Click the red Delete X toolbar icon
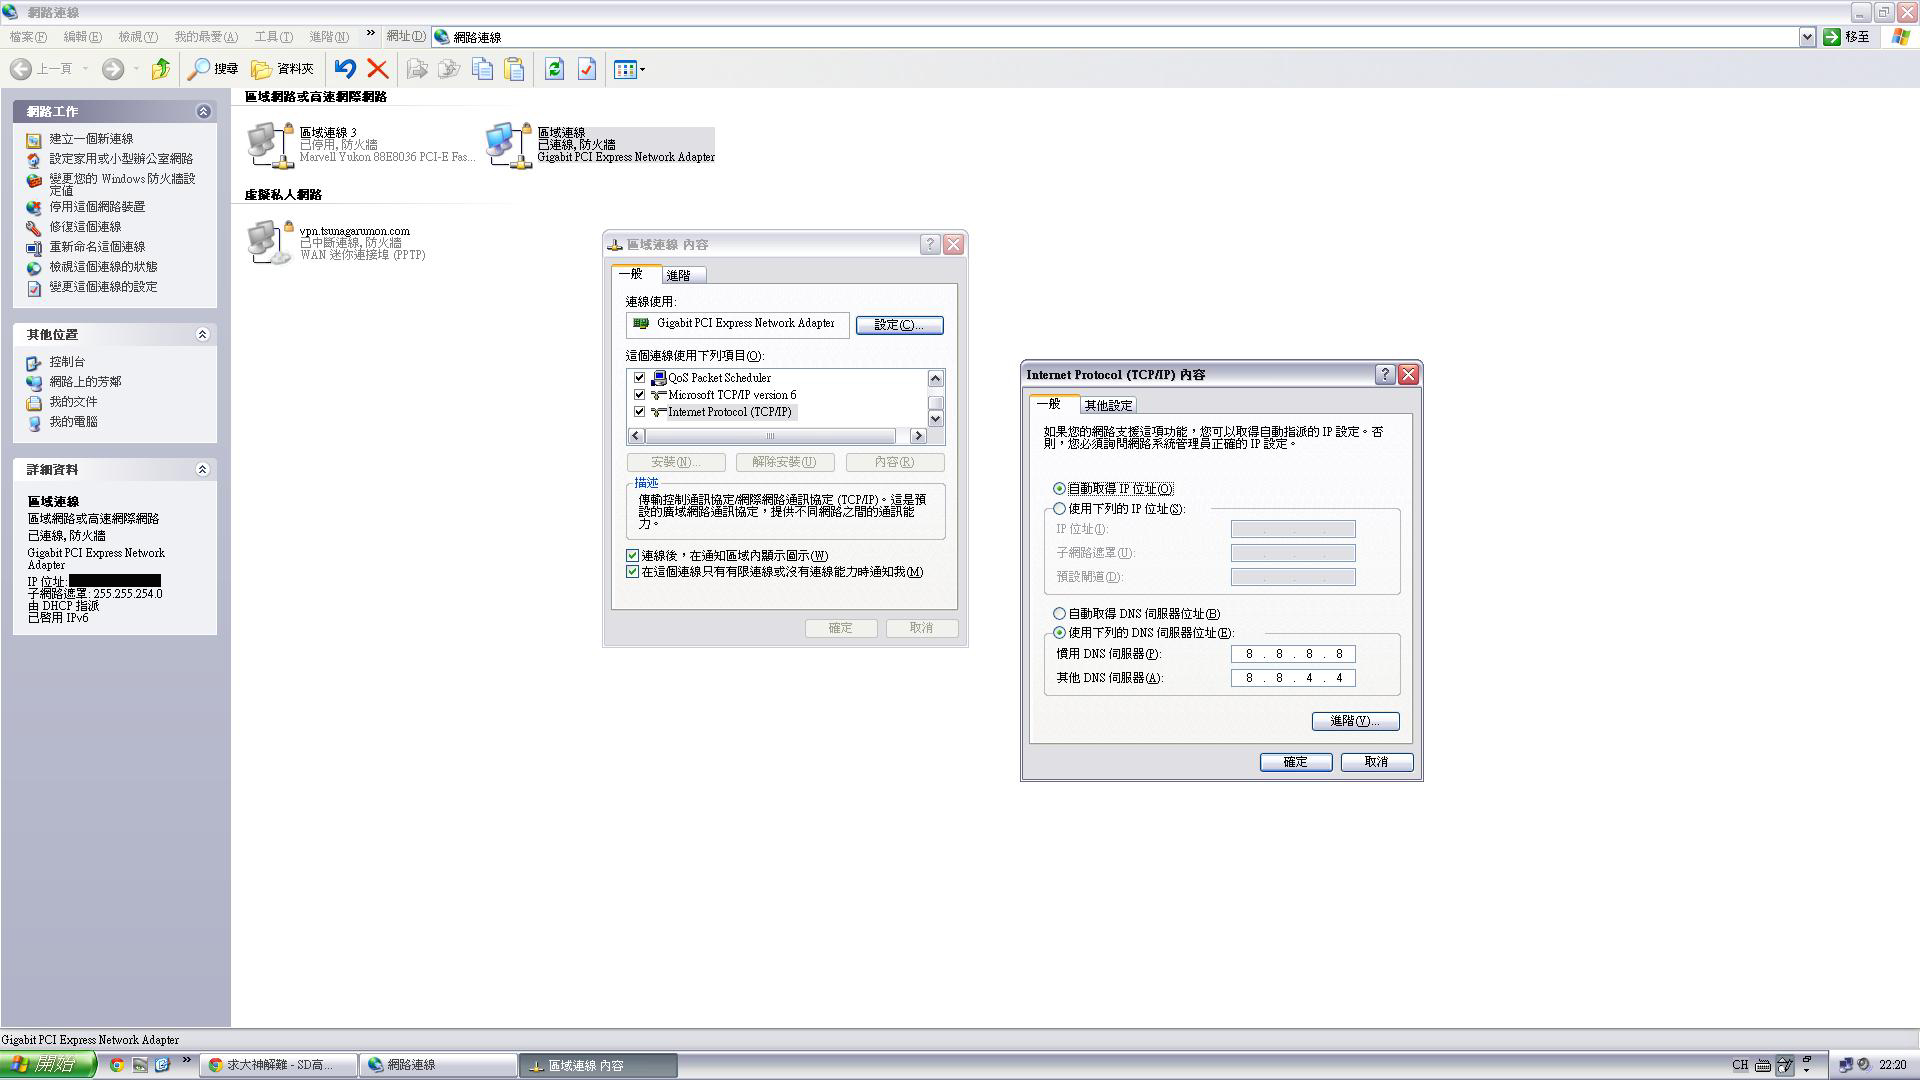The height and width of the screenshot is (1080, 1920). [x=377, y=69]
